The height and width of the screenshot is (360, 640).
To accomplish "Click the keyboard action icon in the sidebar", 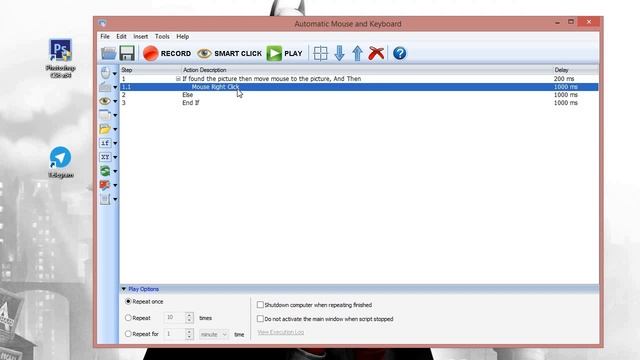I will (x=105, y=87).
